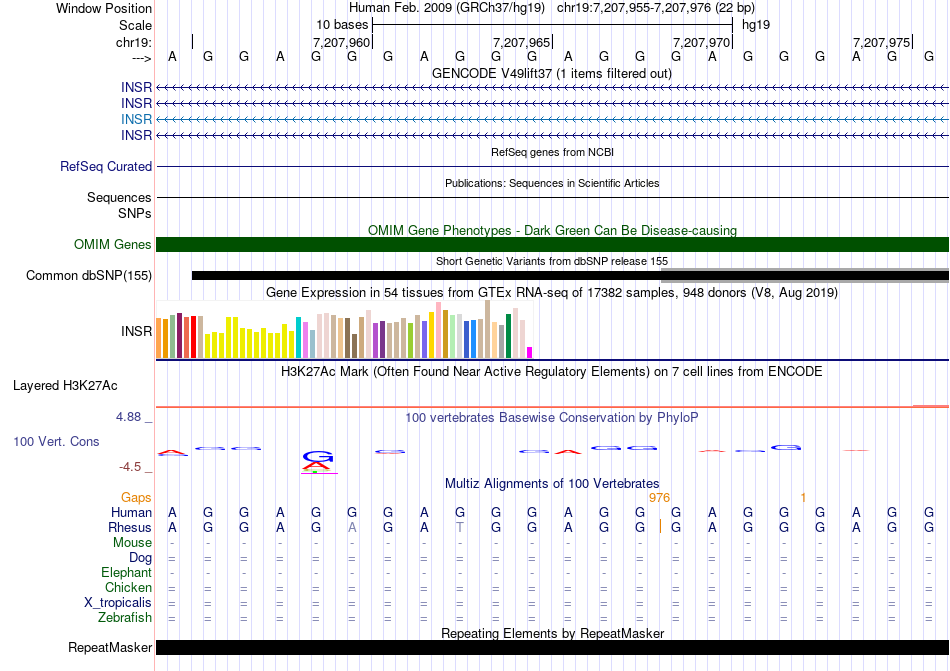Select the Zebrafish alignment row label
This screenshot has width=950, height=671.
point(125,618)
